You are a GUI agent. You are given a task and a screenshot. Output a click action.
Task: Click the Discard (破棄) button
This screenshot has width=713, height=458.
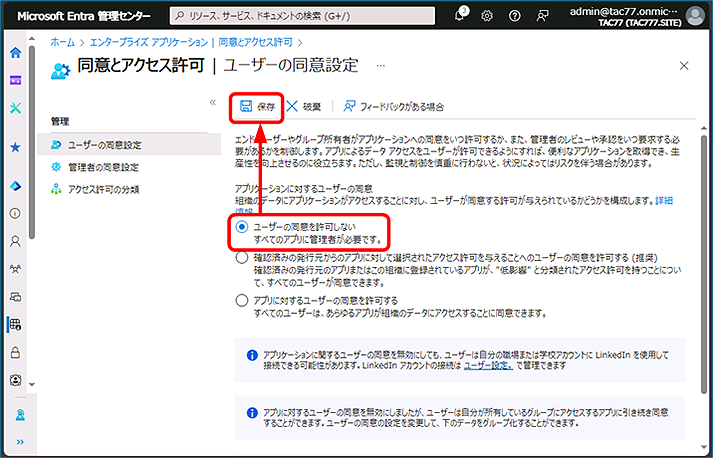[304, 107]
